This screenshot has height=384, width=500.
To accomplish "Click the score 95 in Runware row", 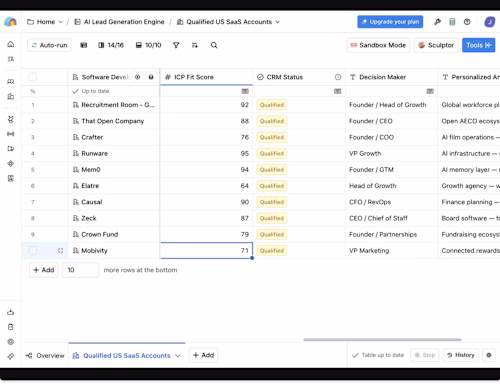I will coord(245,153).
